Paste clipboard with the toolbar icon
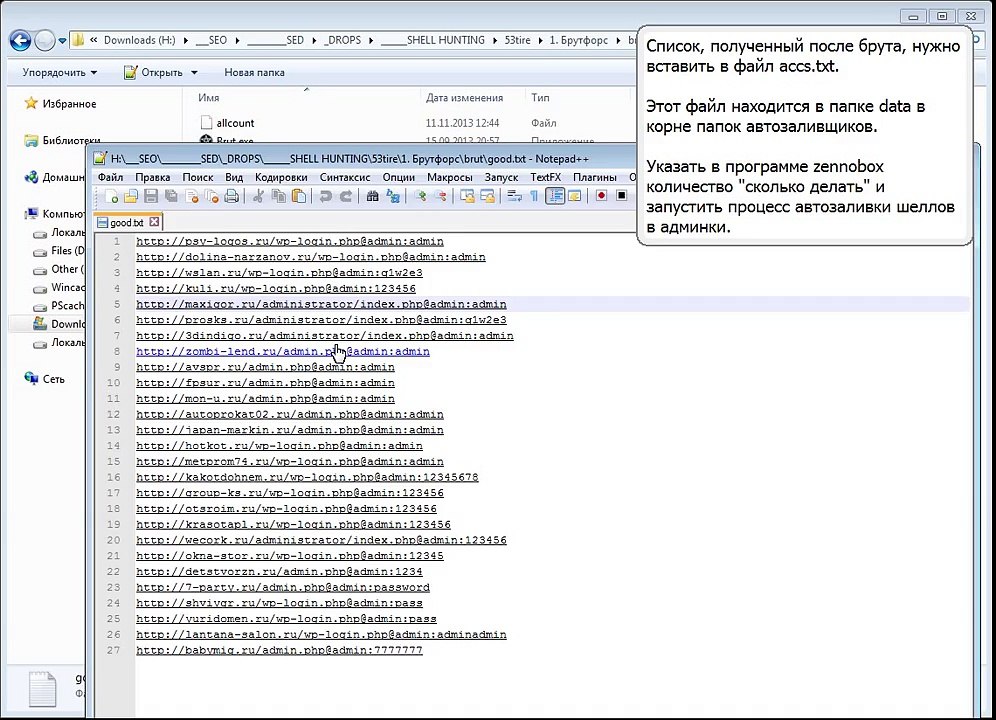The image size is (996, 720). pyautogui.click(x=299, y=196)
